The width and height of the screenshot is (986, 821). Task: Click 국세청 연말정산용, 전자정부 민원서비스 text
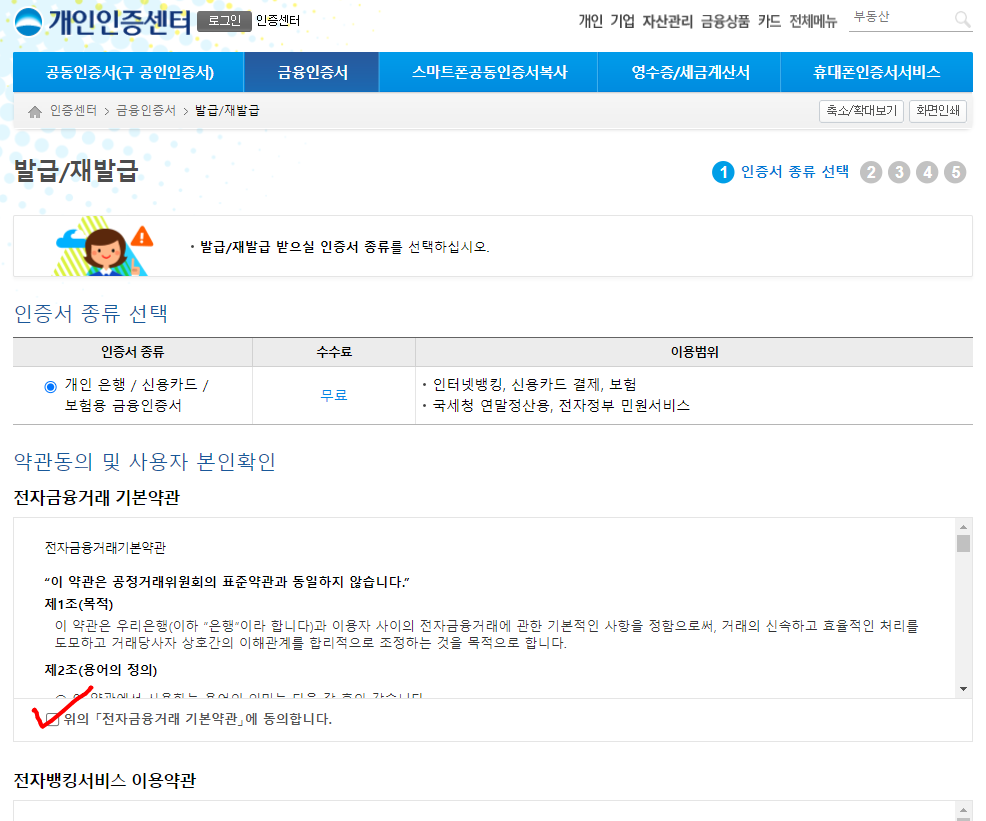point(561,405)
